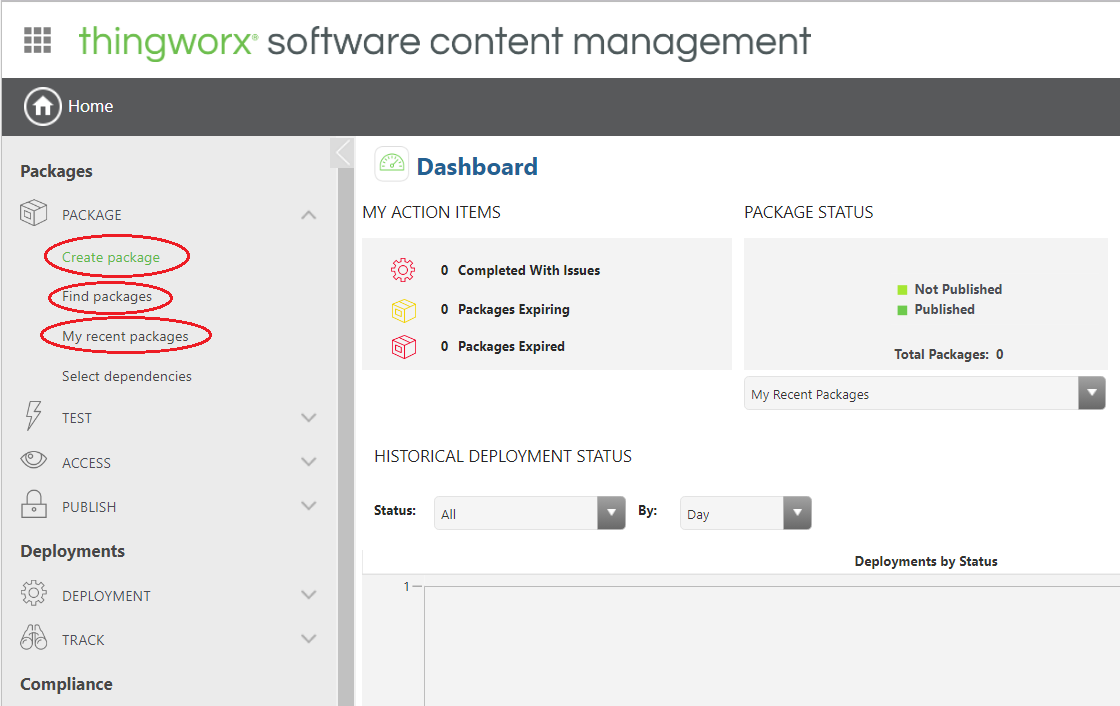Image resolution: width=1120 pixels, height=706 pixels.
Task: Click the ACCESS eye icon
Action: click(33, 461)
